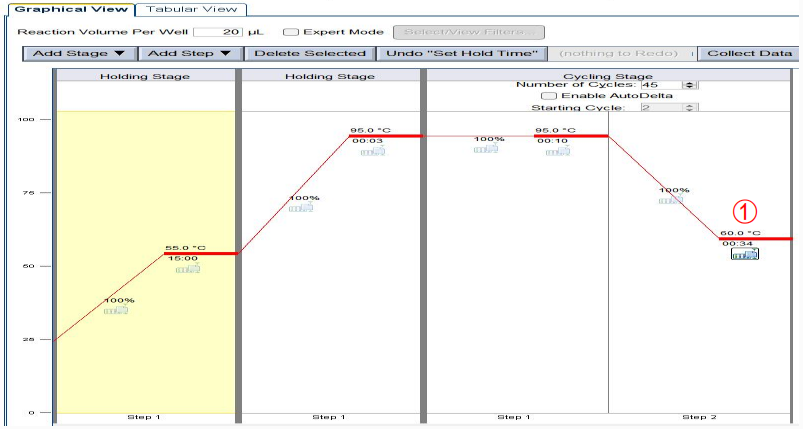Switch to the Tabular View tab
Viewport: 803px width, 429px height.
190,9
